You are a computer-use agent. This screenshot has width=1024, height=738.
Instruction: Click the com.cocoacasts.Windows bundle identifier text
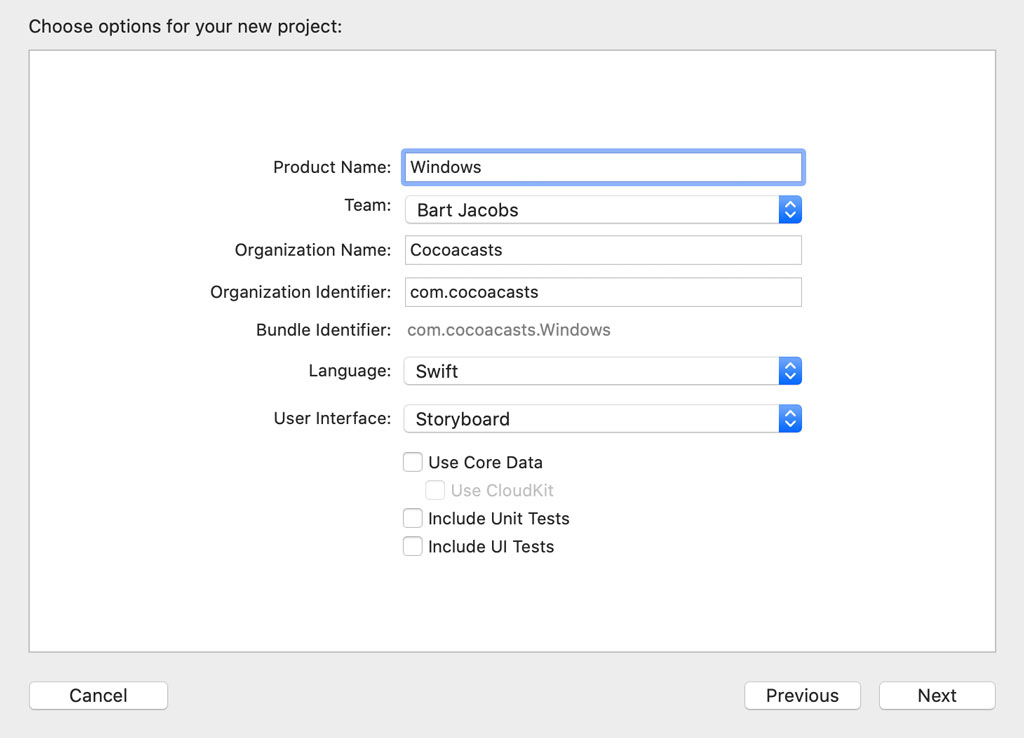(x=509, y=330)
